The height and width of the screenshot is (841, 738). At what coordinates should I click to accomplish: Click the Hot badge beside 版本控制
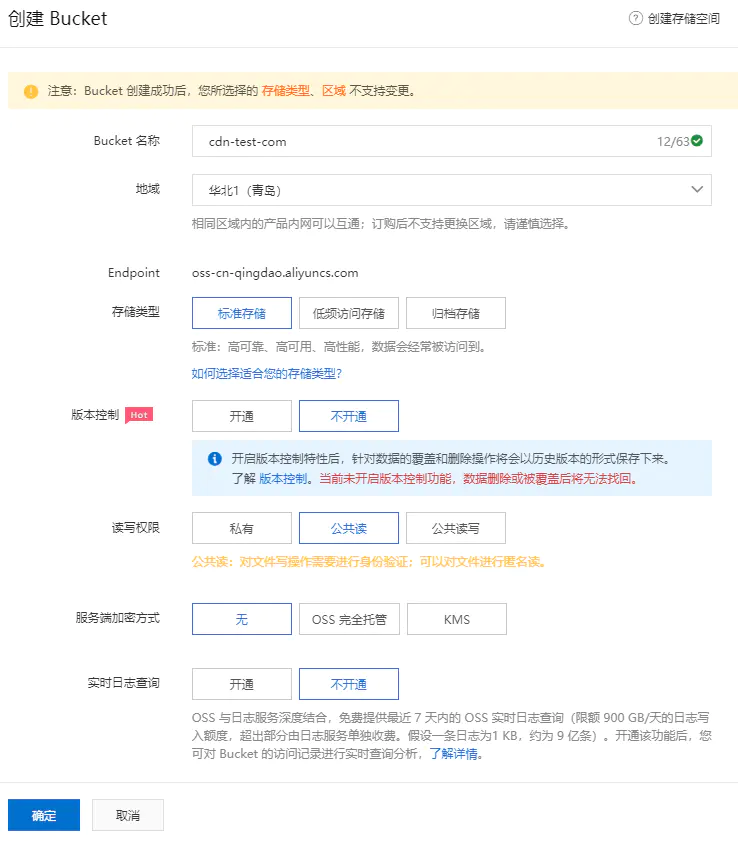(139, 415)
